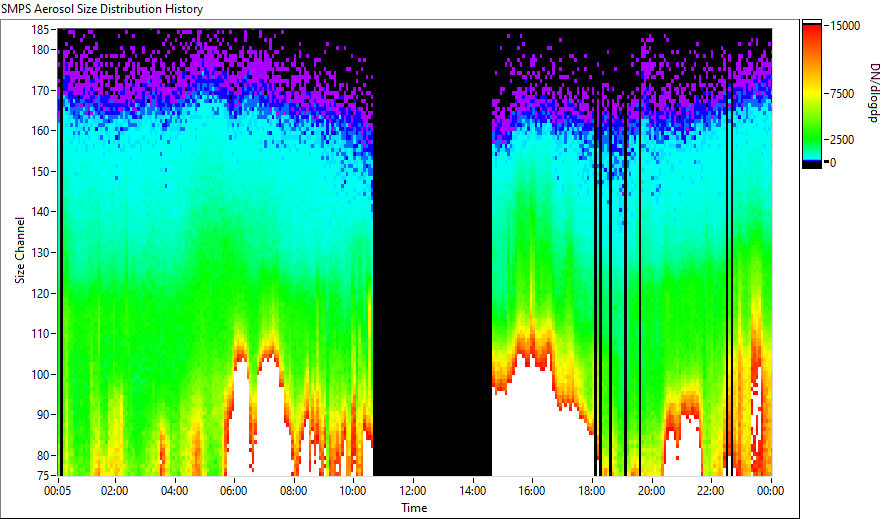Click the 10:00 time tick label
884x519 pixels.
(x=353, y=491)
